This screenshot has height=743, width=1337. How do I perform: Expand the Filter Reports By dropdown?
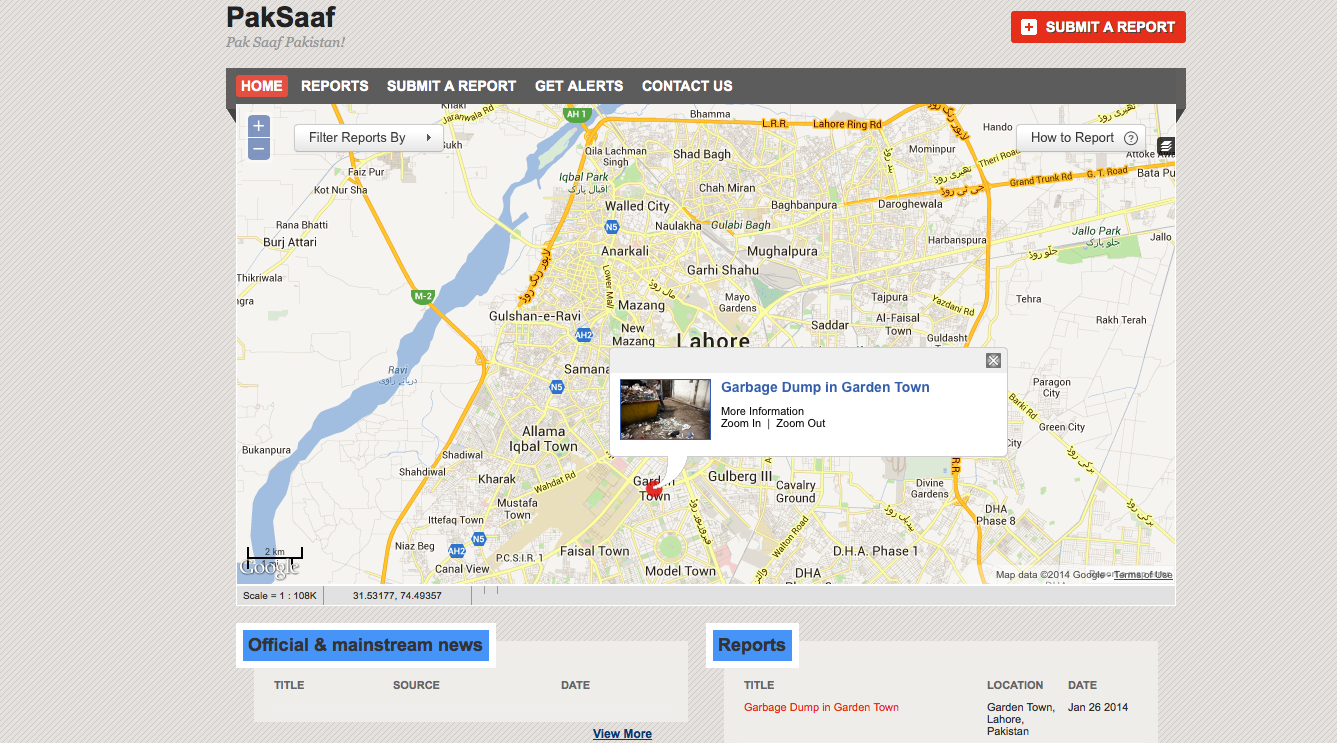[x=369, y=138]
